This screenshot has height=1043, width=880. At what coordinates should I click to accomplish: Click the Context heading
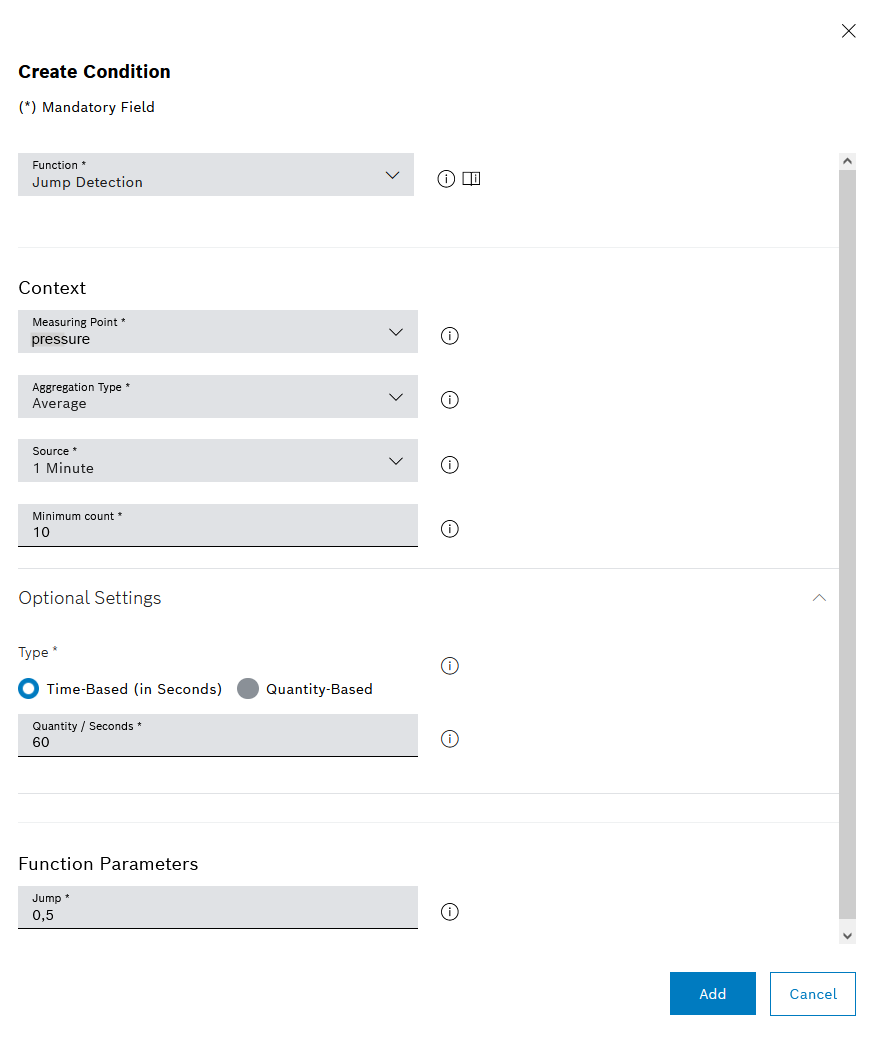(53, 288)
